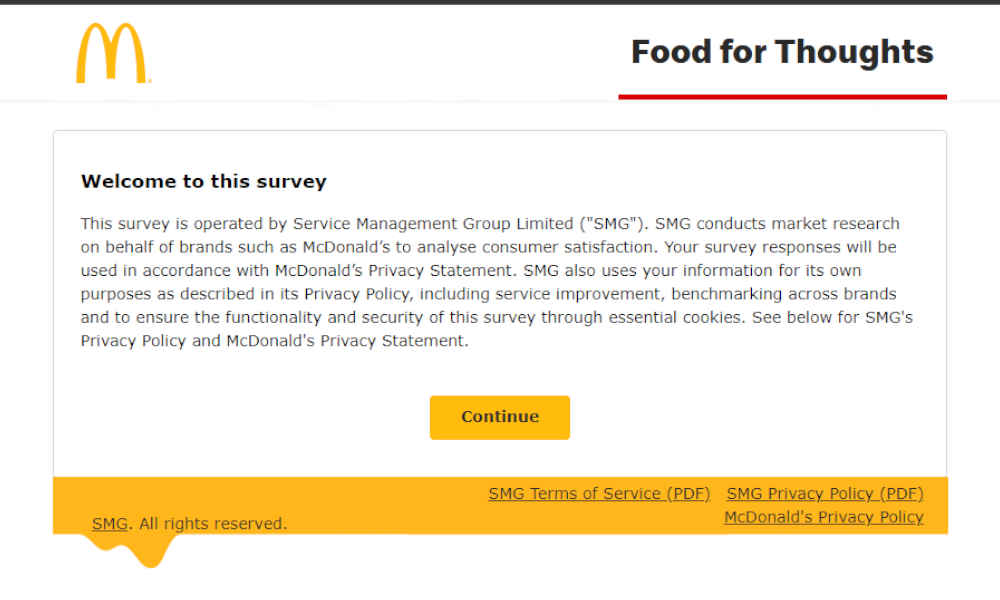Click the Continue button
The width and height of the screenshot is (1000, 600).
pyautogui.click(x=499, y=418)
